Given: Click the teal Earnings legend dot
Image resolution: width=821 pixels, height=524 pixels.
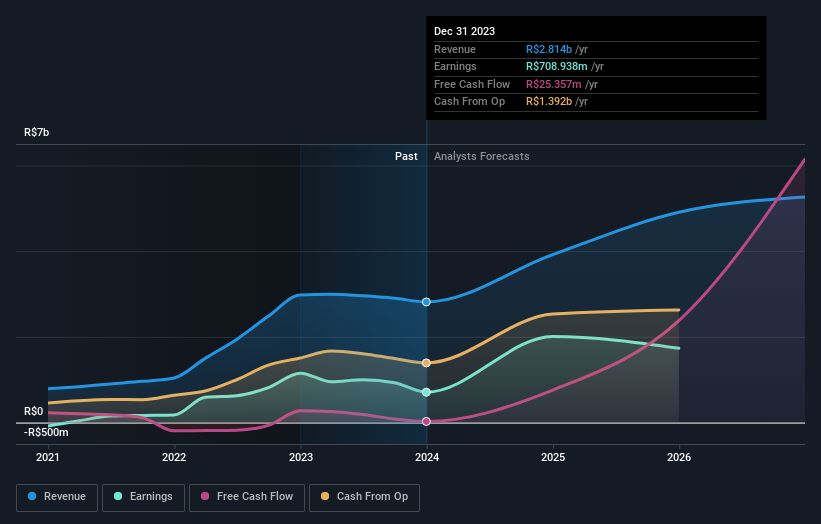Looking at the screenshot, I should click(x=118, y=496).
